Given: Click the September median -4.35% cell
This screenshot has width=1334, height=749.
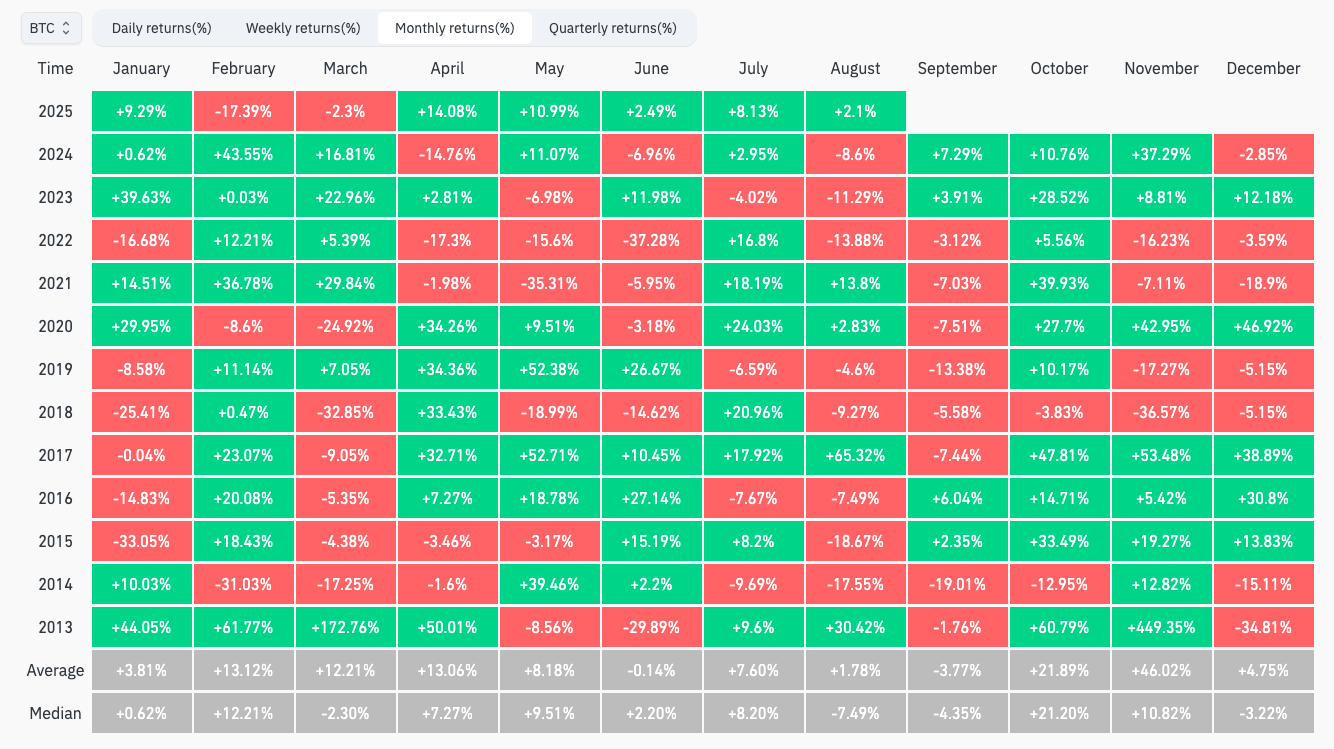Looking at the screenshot, I should (x=957, y=714).
